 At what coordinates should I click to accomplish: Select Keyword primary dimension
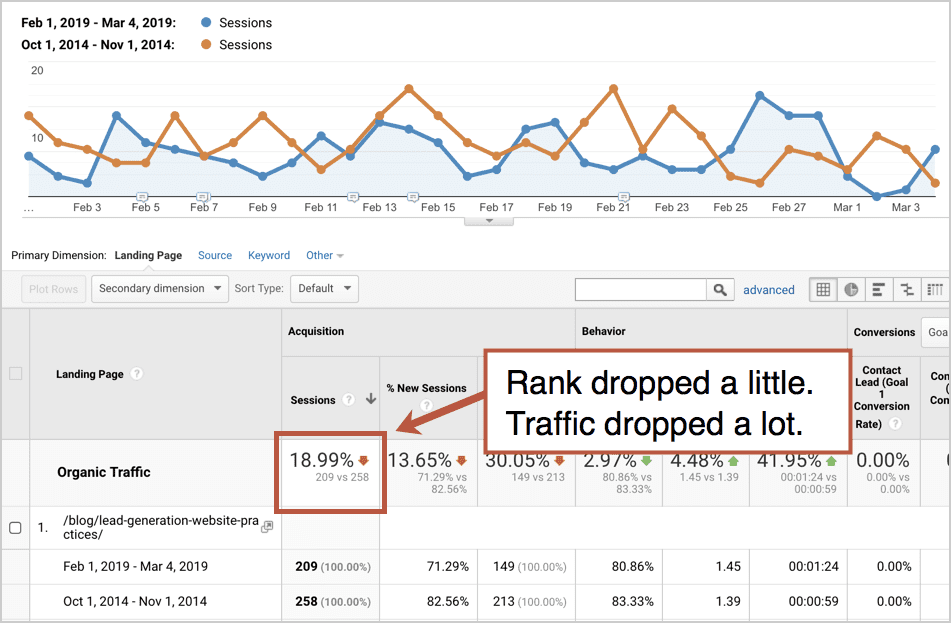[x=269, y=255]
